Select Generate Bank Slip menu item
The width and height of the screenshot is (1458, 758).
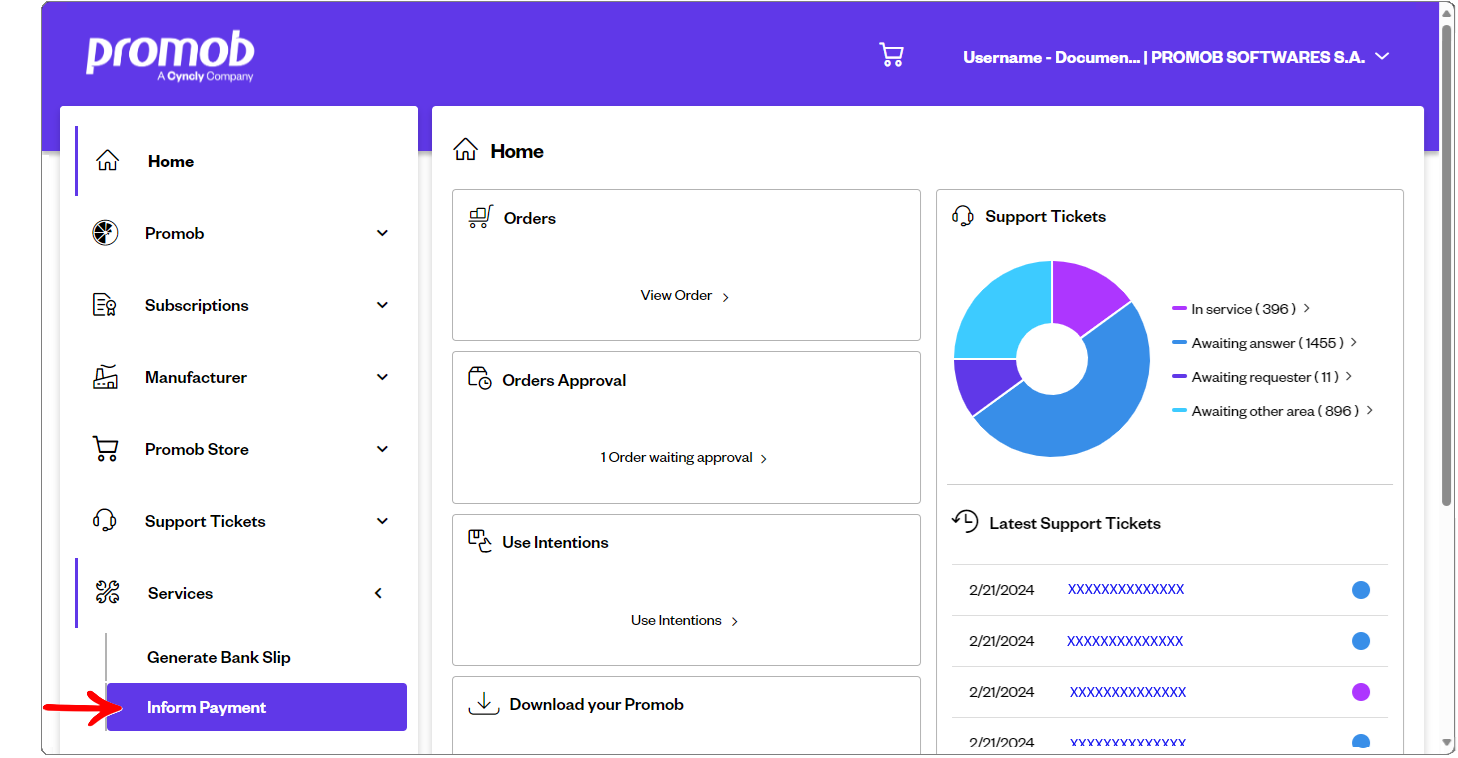coord(219,657)
